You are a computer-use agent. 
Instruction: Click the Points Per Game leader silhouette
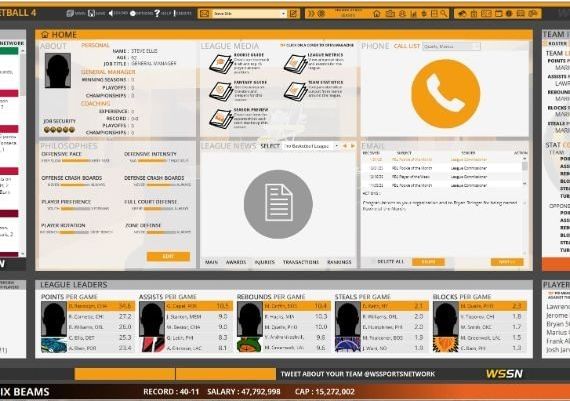pos(54,320)
